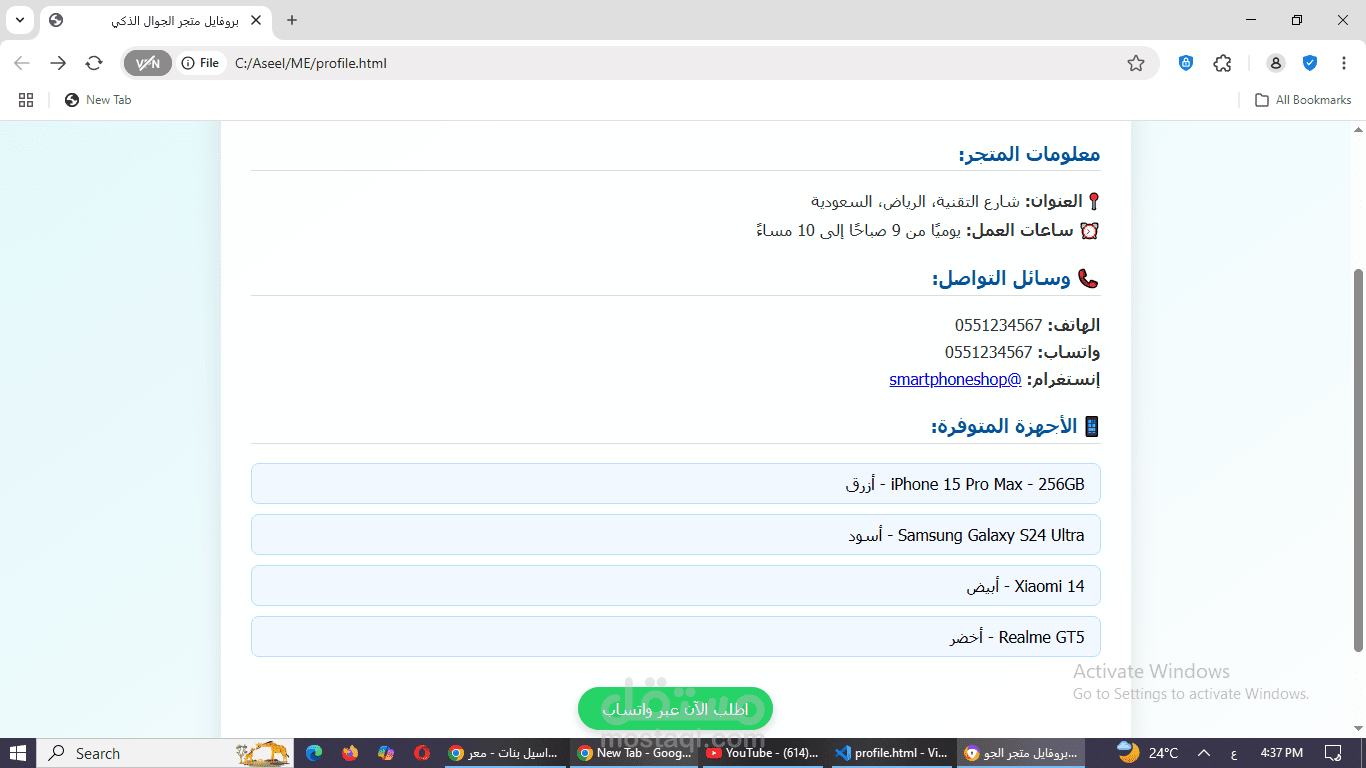The image size is (1366, 768).
Task: Click the phone number next to الهاتف
Action: point(998,325)
